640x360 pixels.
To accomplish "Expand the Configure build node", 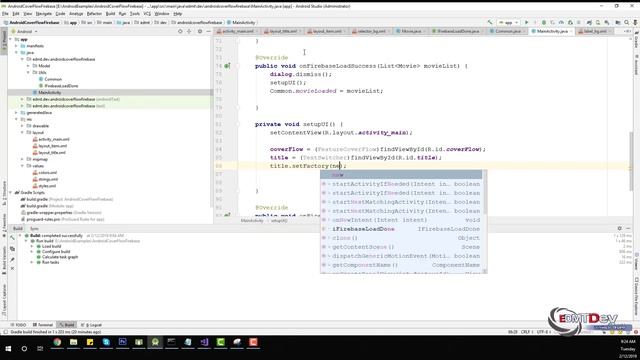I will (x=32, y=252).
